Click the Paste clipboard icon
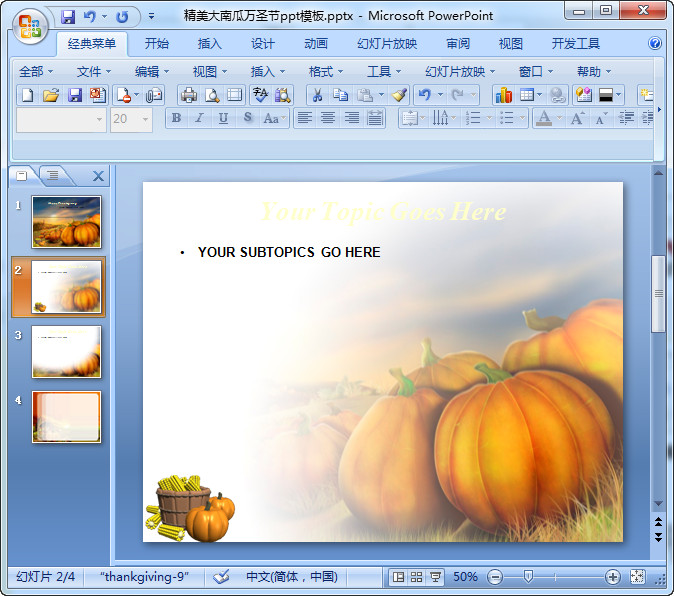 tap(365, 95)
